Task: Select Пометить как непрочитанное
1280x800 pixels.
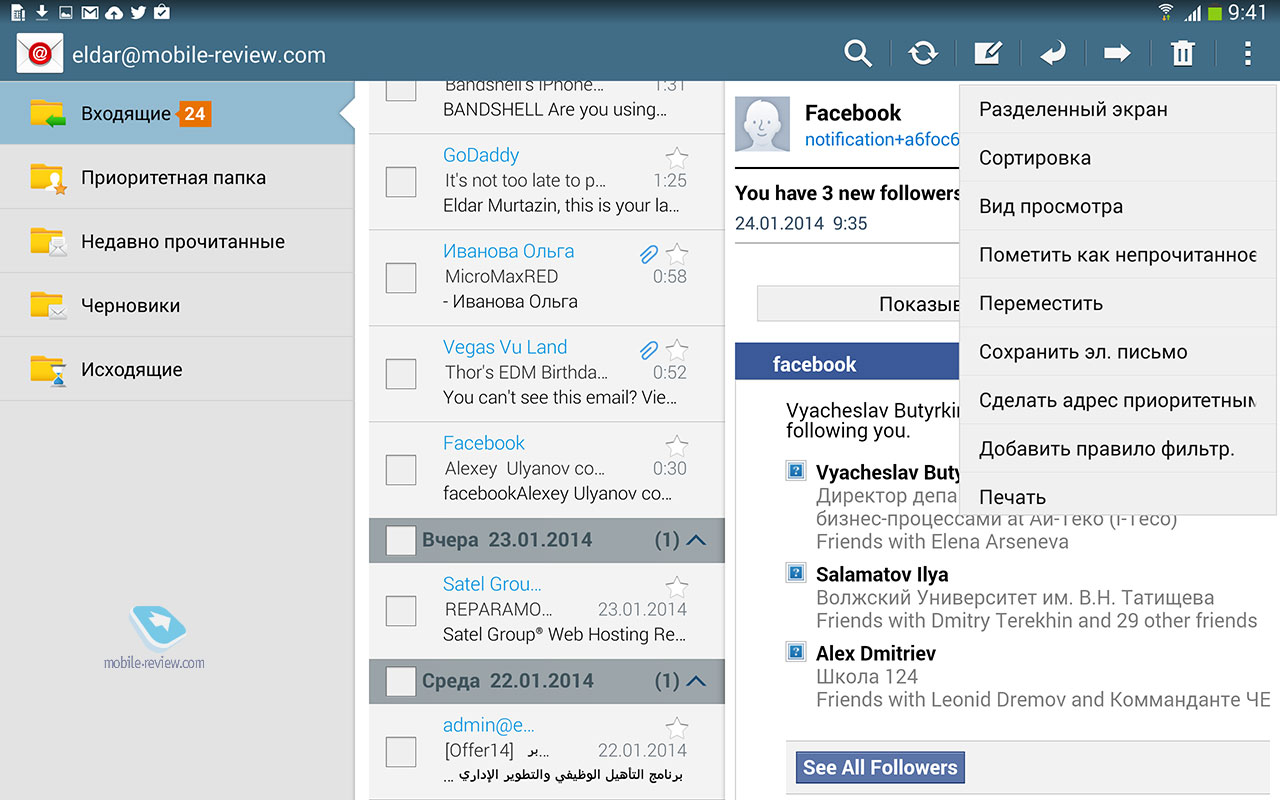Action: 1117,255
